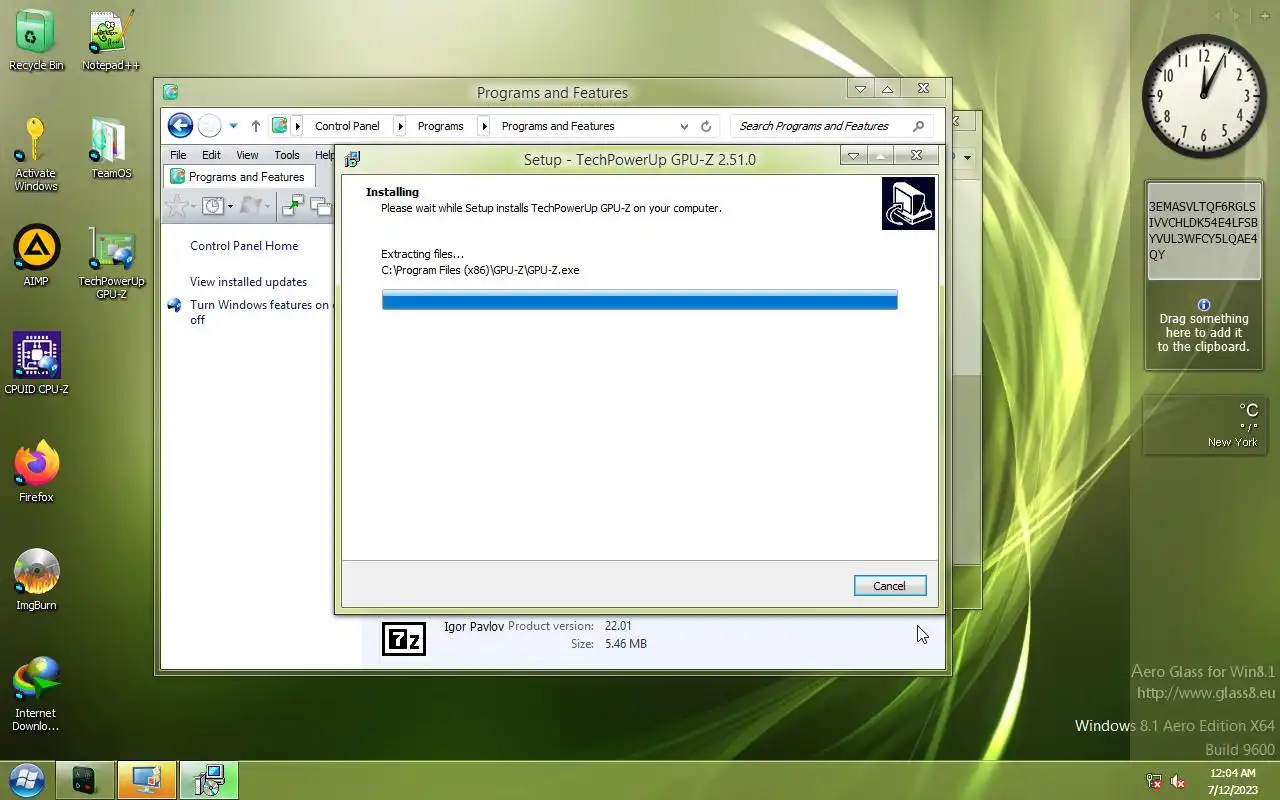Click the forward navigation arrow button

[209, 126]
